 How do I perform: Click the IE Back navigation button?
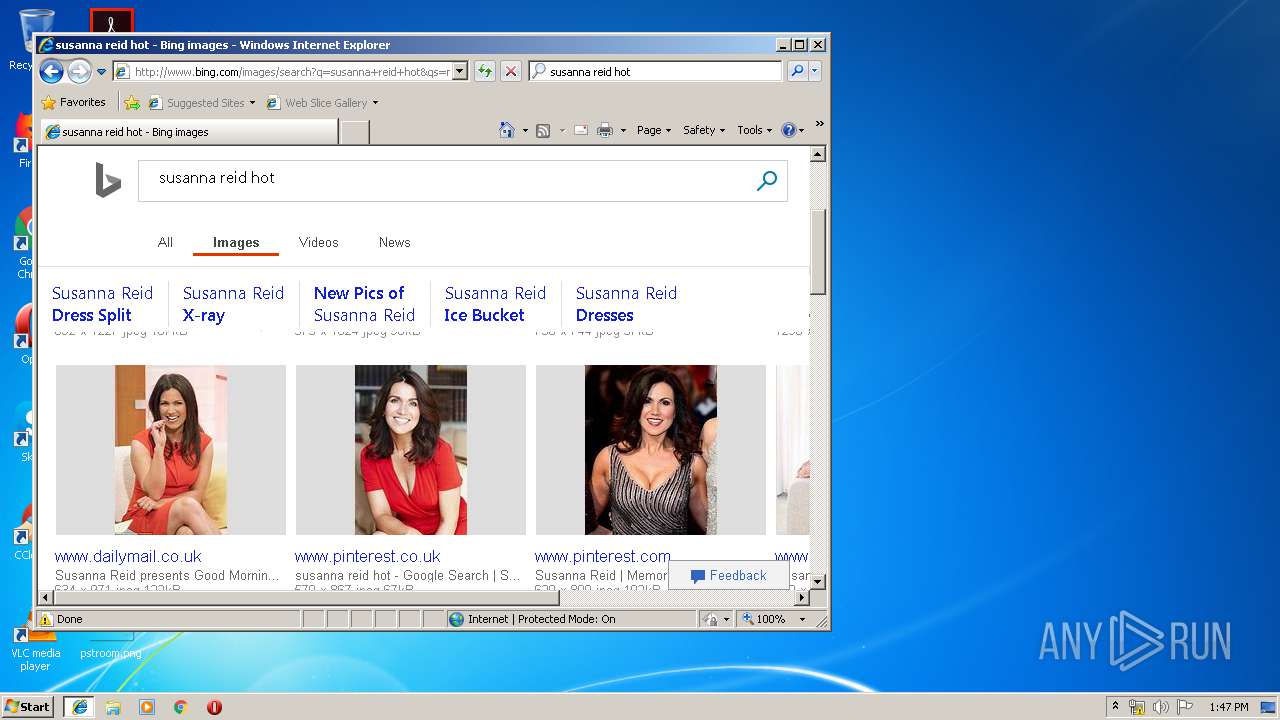point(51,71)
